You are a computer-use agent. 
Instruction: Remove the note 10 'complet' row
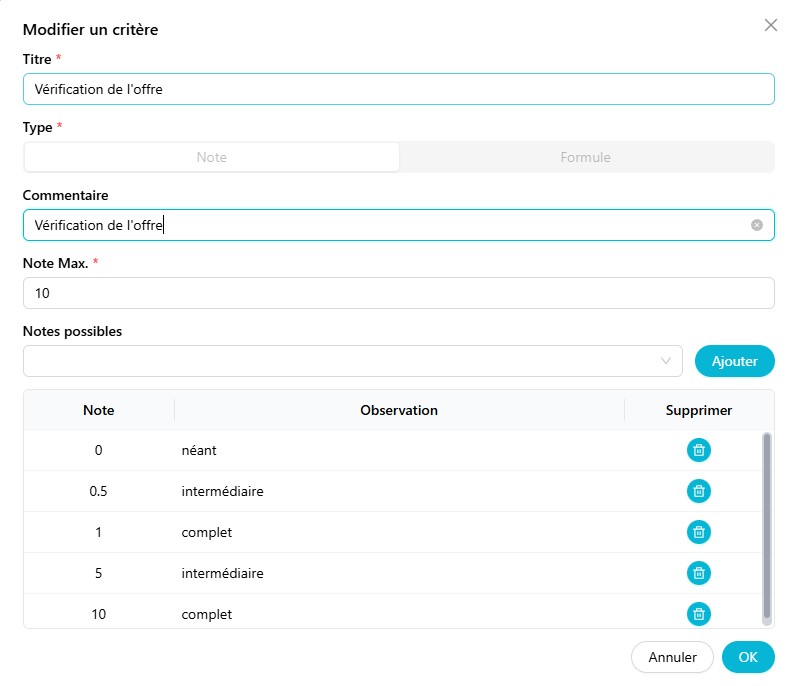point(699,614)
